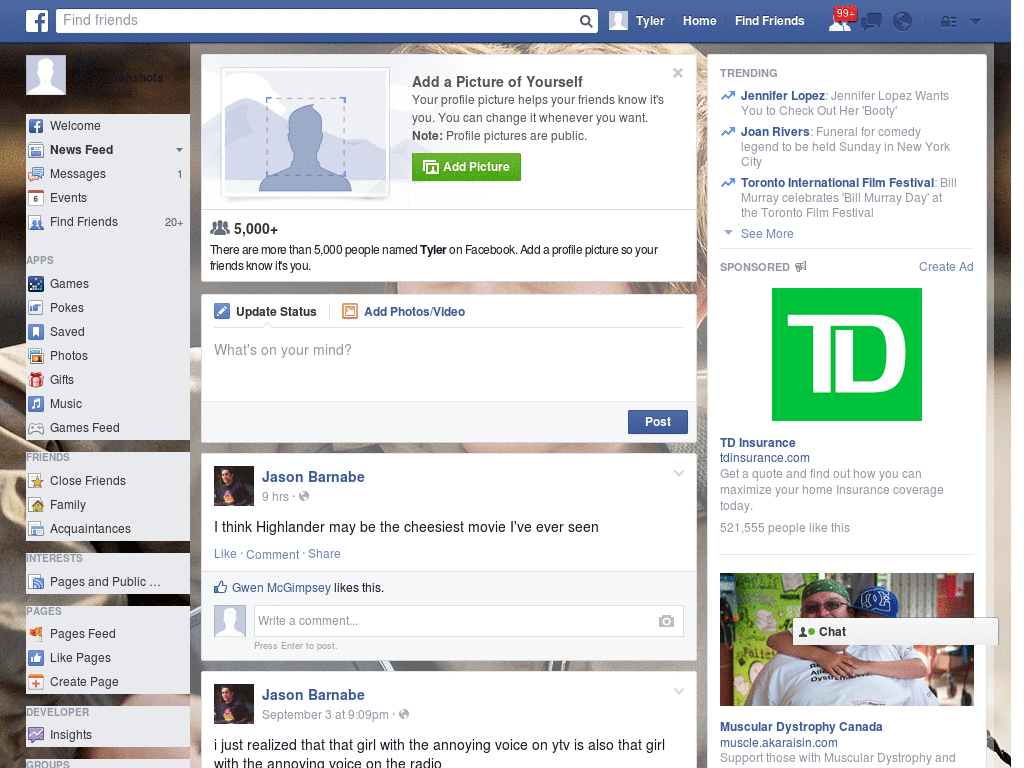Click the sidebar profile picture
This screenshot has height=768, width=1024.
(46, 75)
